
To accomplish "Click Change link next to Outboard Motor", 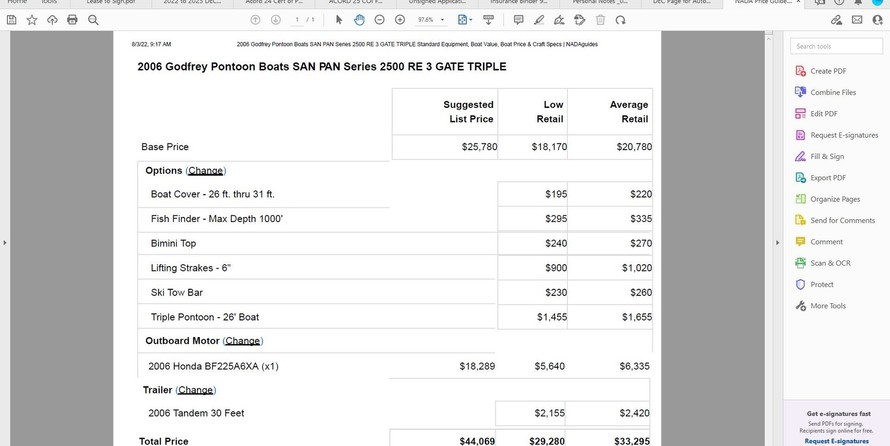I will pos(242,341).
